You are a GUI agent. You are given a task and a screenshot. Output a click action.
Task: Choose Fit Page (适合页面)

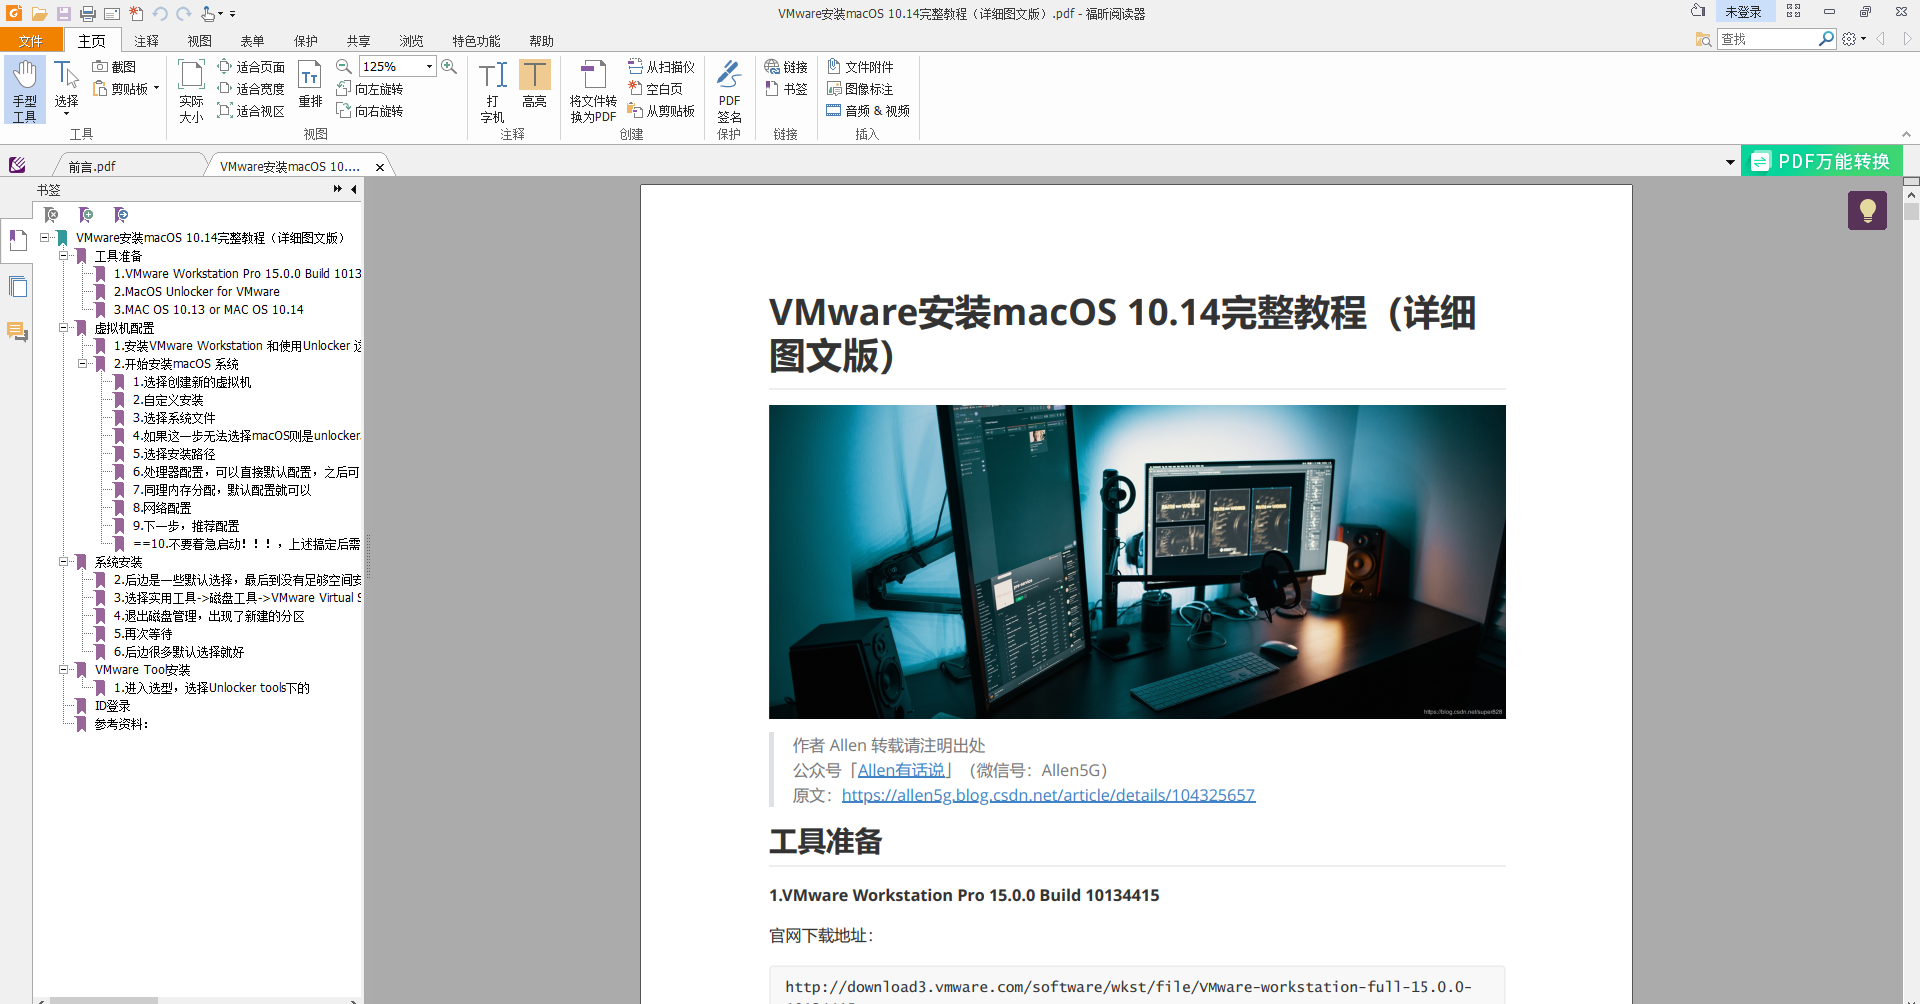coord(251,67)
